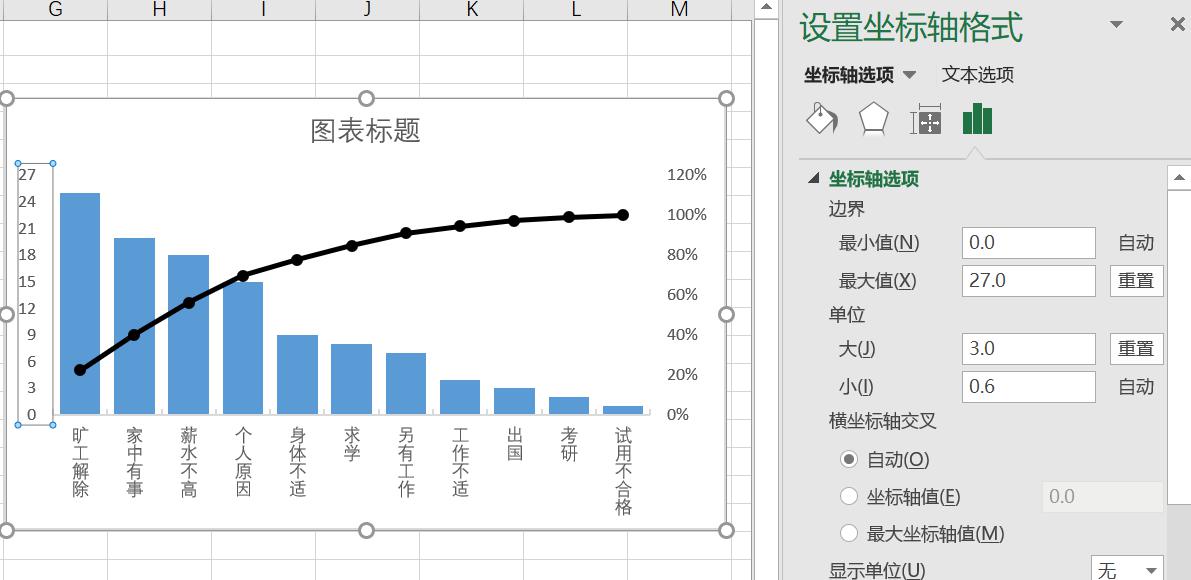
Task: Click the 另有工作 bar in chart
Action: pyautogui.click(x=406, y=384)
